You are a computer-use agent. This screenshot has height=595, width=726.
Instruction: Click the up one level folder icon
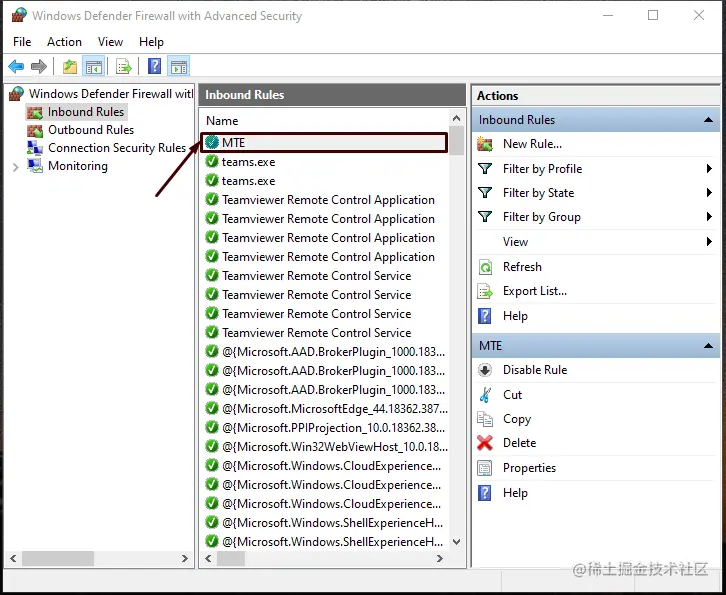tap(70, 67)
